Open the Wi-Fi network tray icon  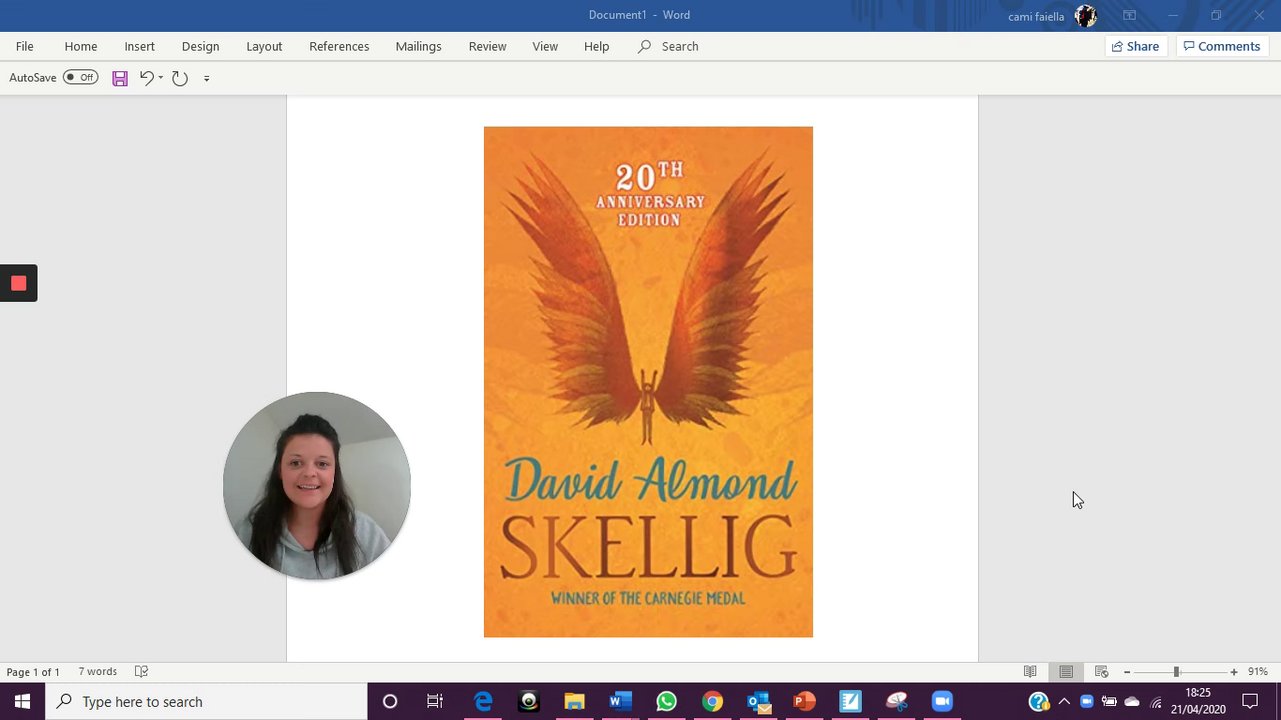(x=1156, y=702)
